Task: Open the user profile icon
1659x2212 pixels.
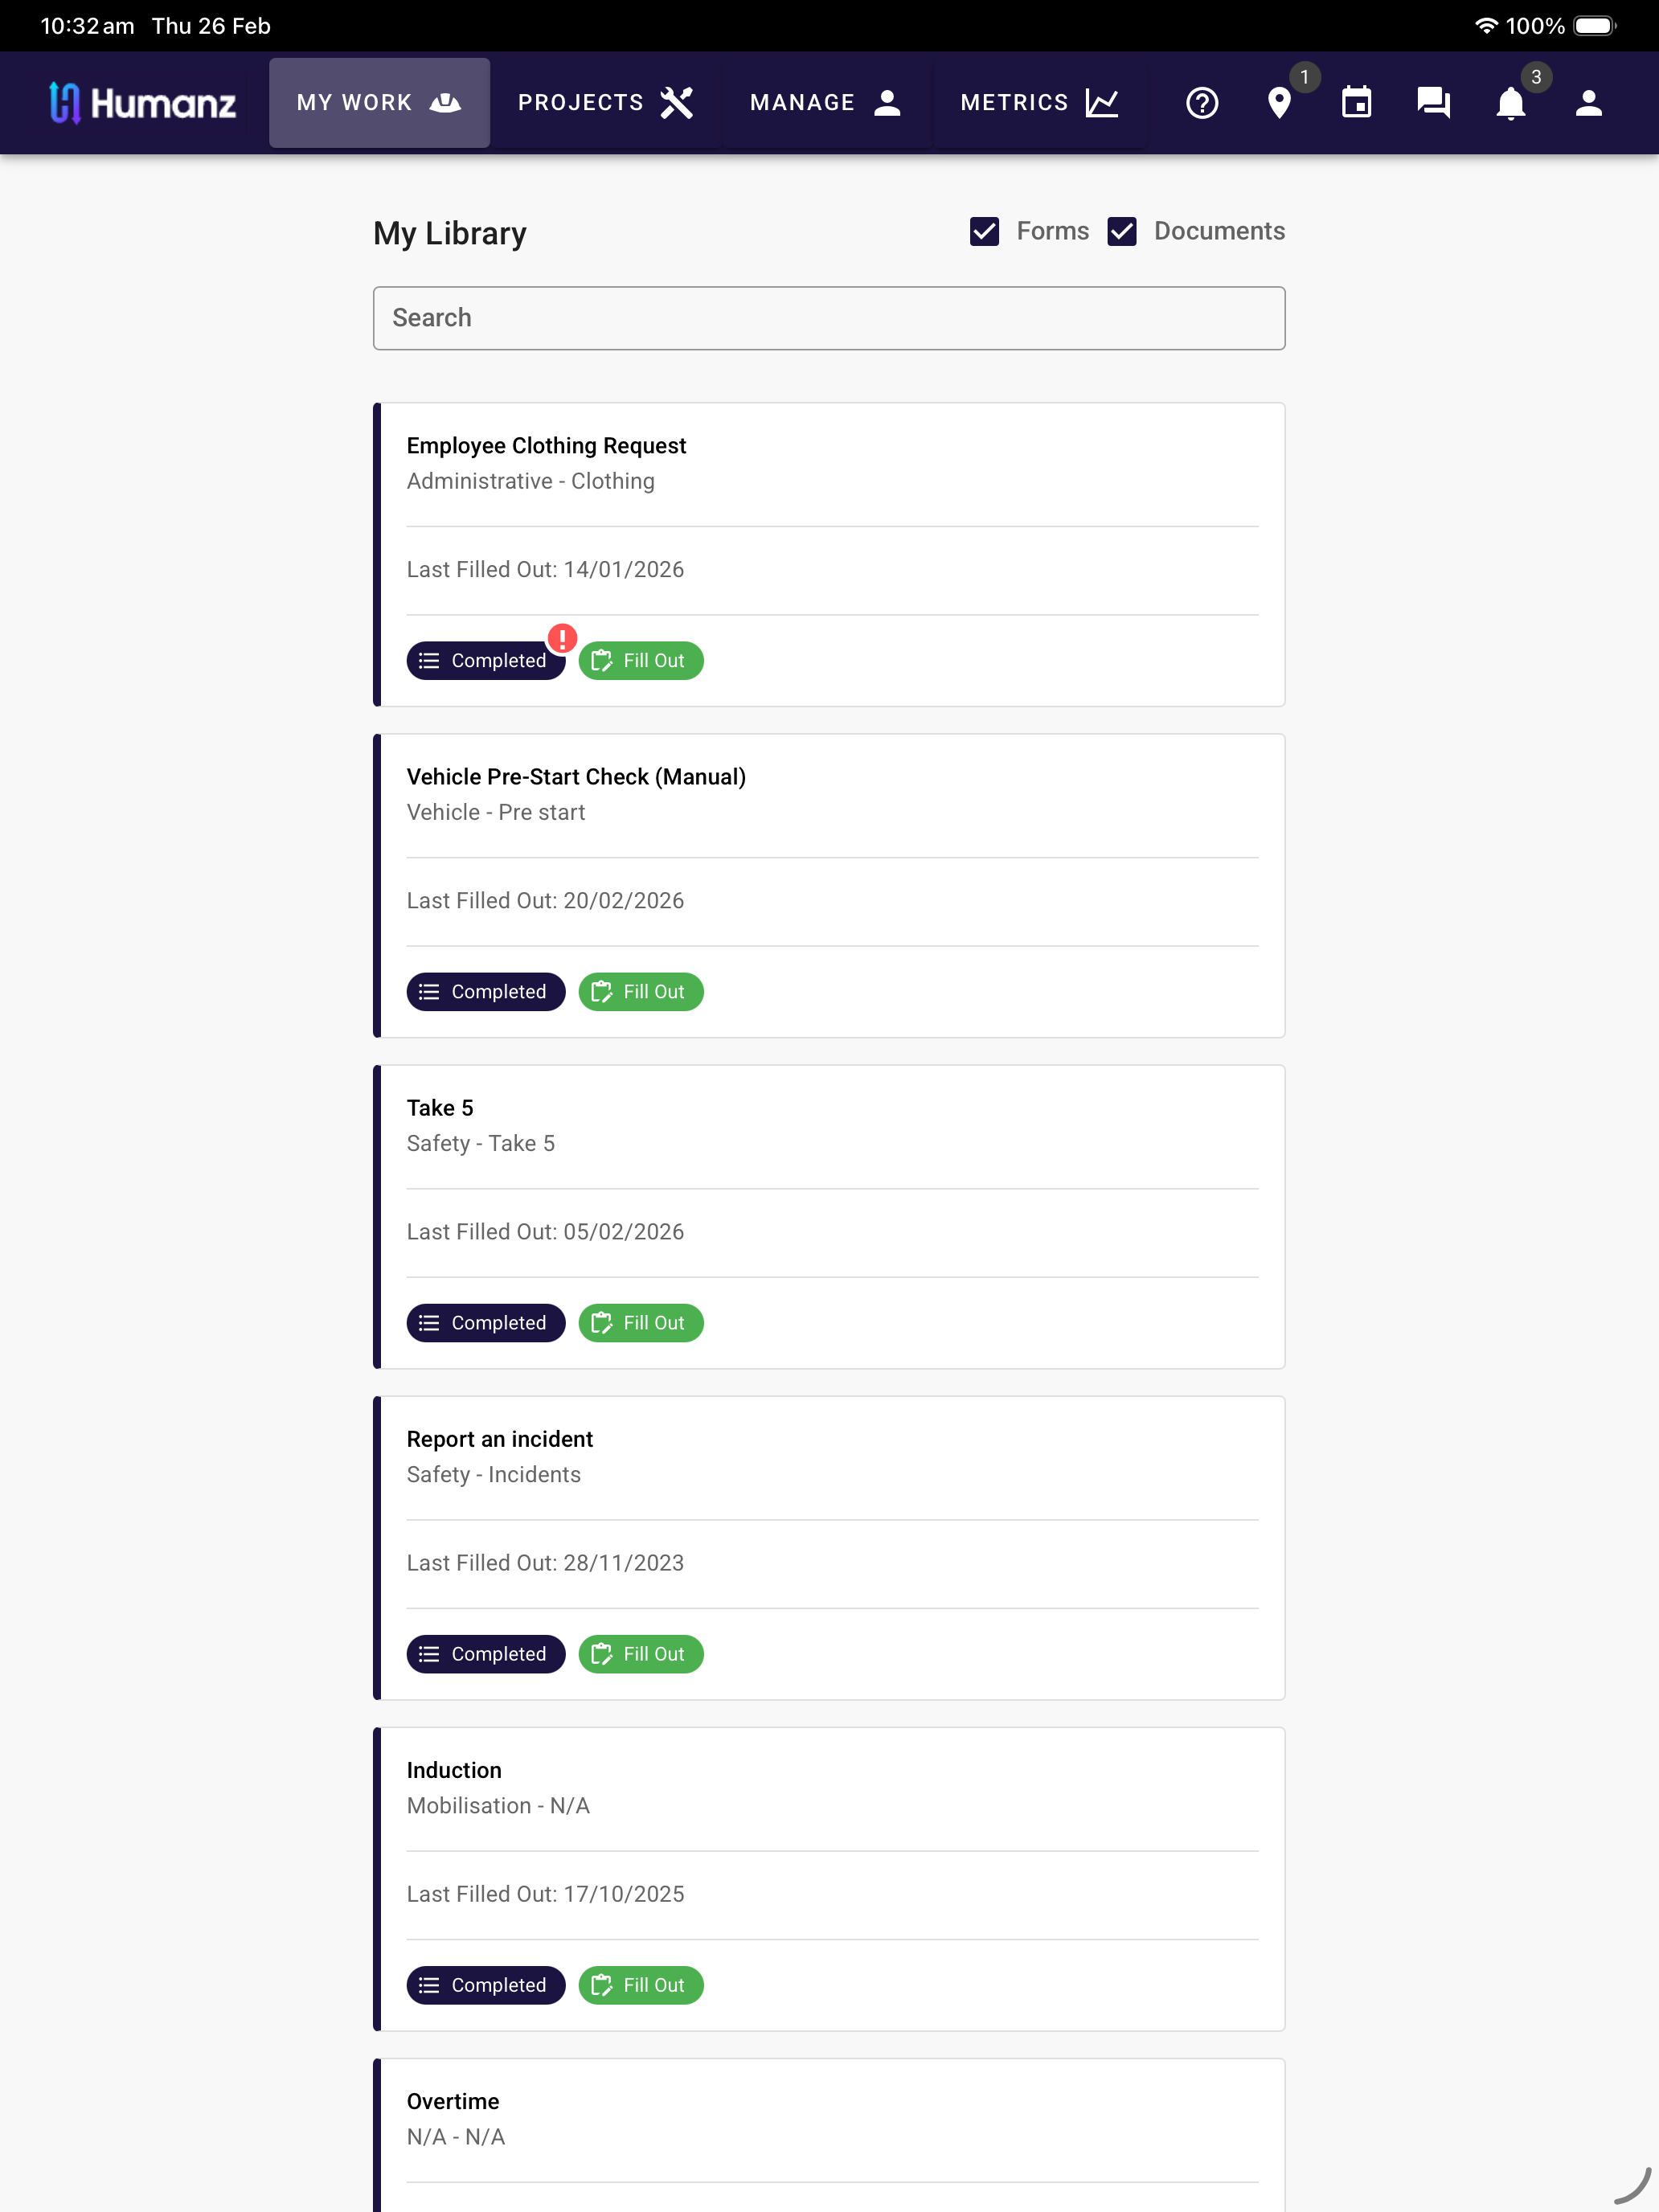Action: tap(1588, 103)
